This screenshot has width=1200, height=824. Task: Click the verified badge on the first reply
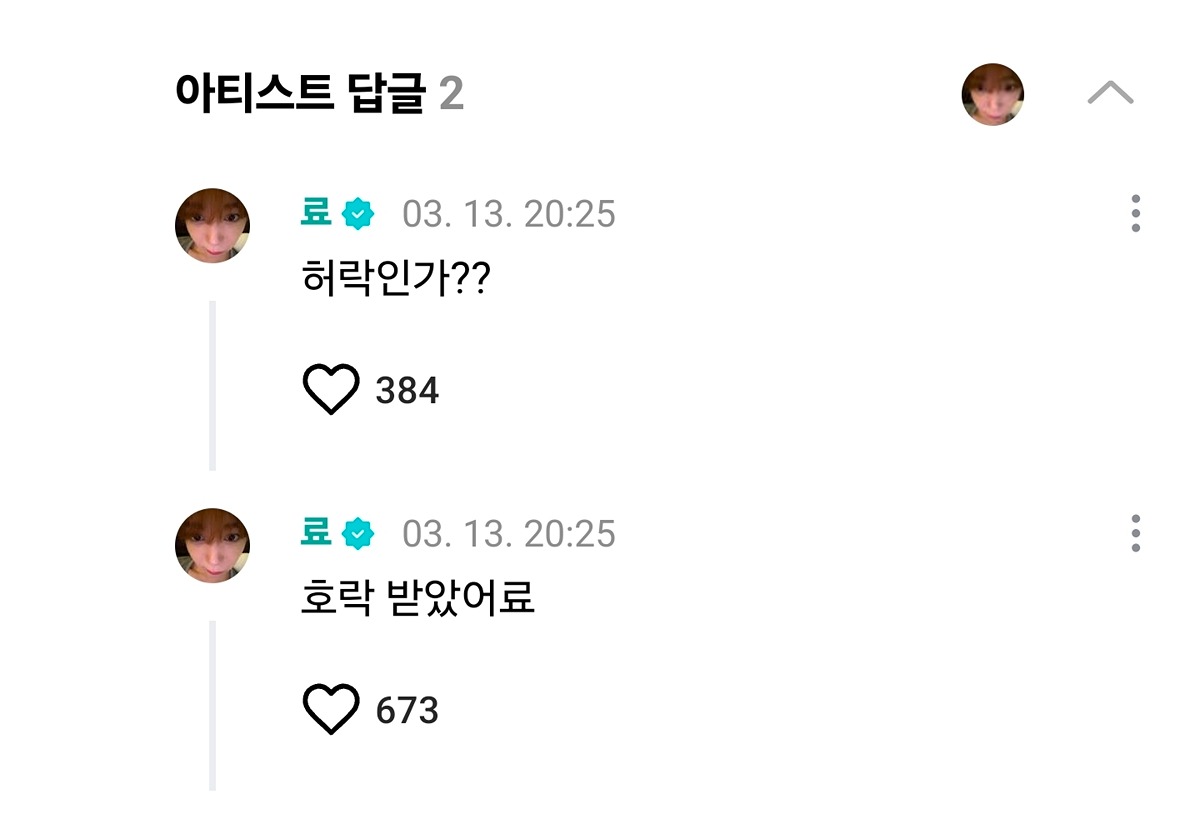click(x=358, y=214)
